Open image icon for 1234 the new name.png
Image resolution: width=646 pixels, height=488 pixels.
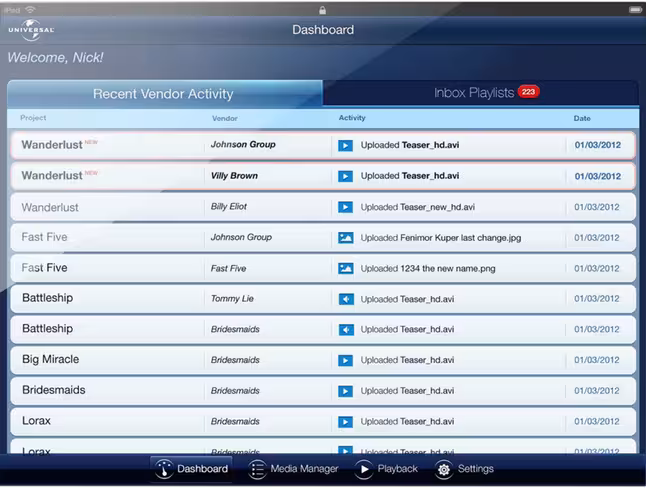(345, 268)
